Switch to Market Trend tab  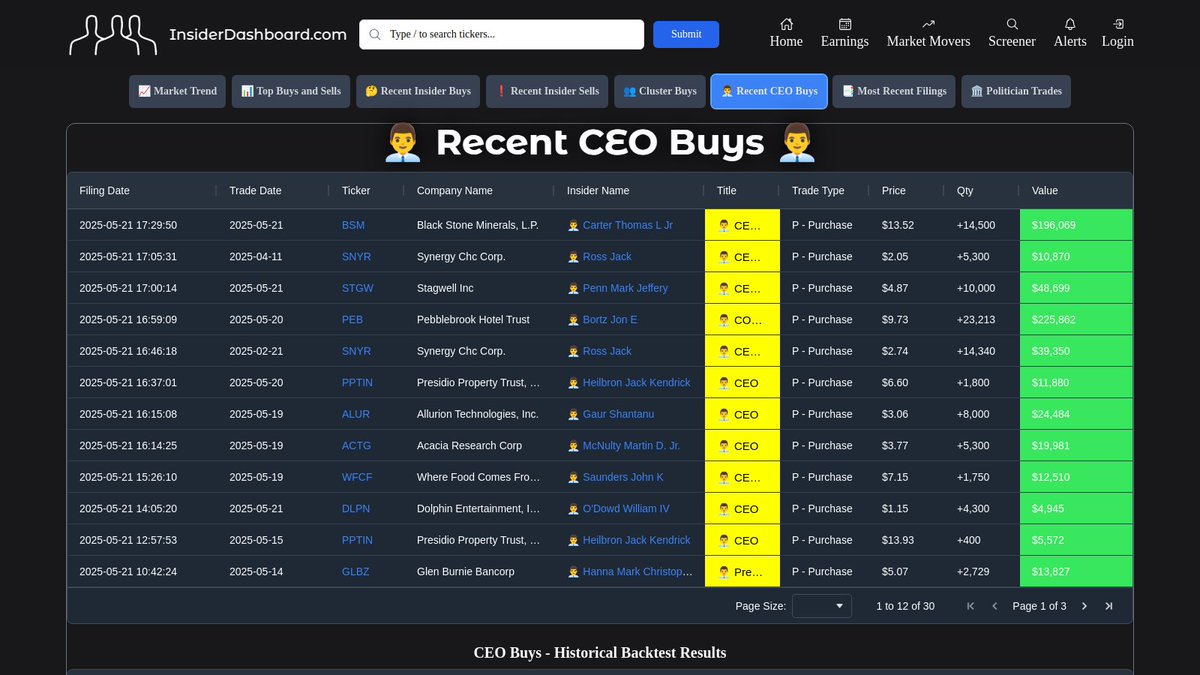(x=178, y=91)
